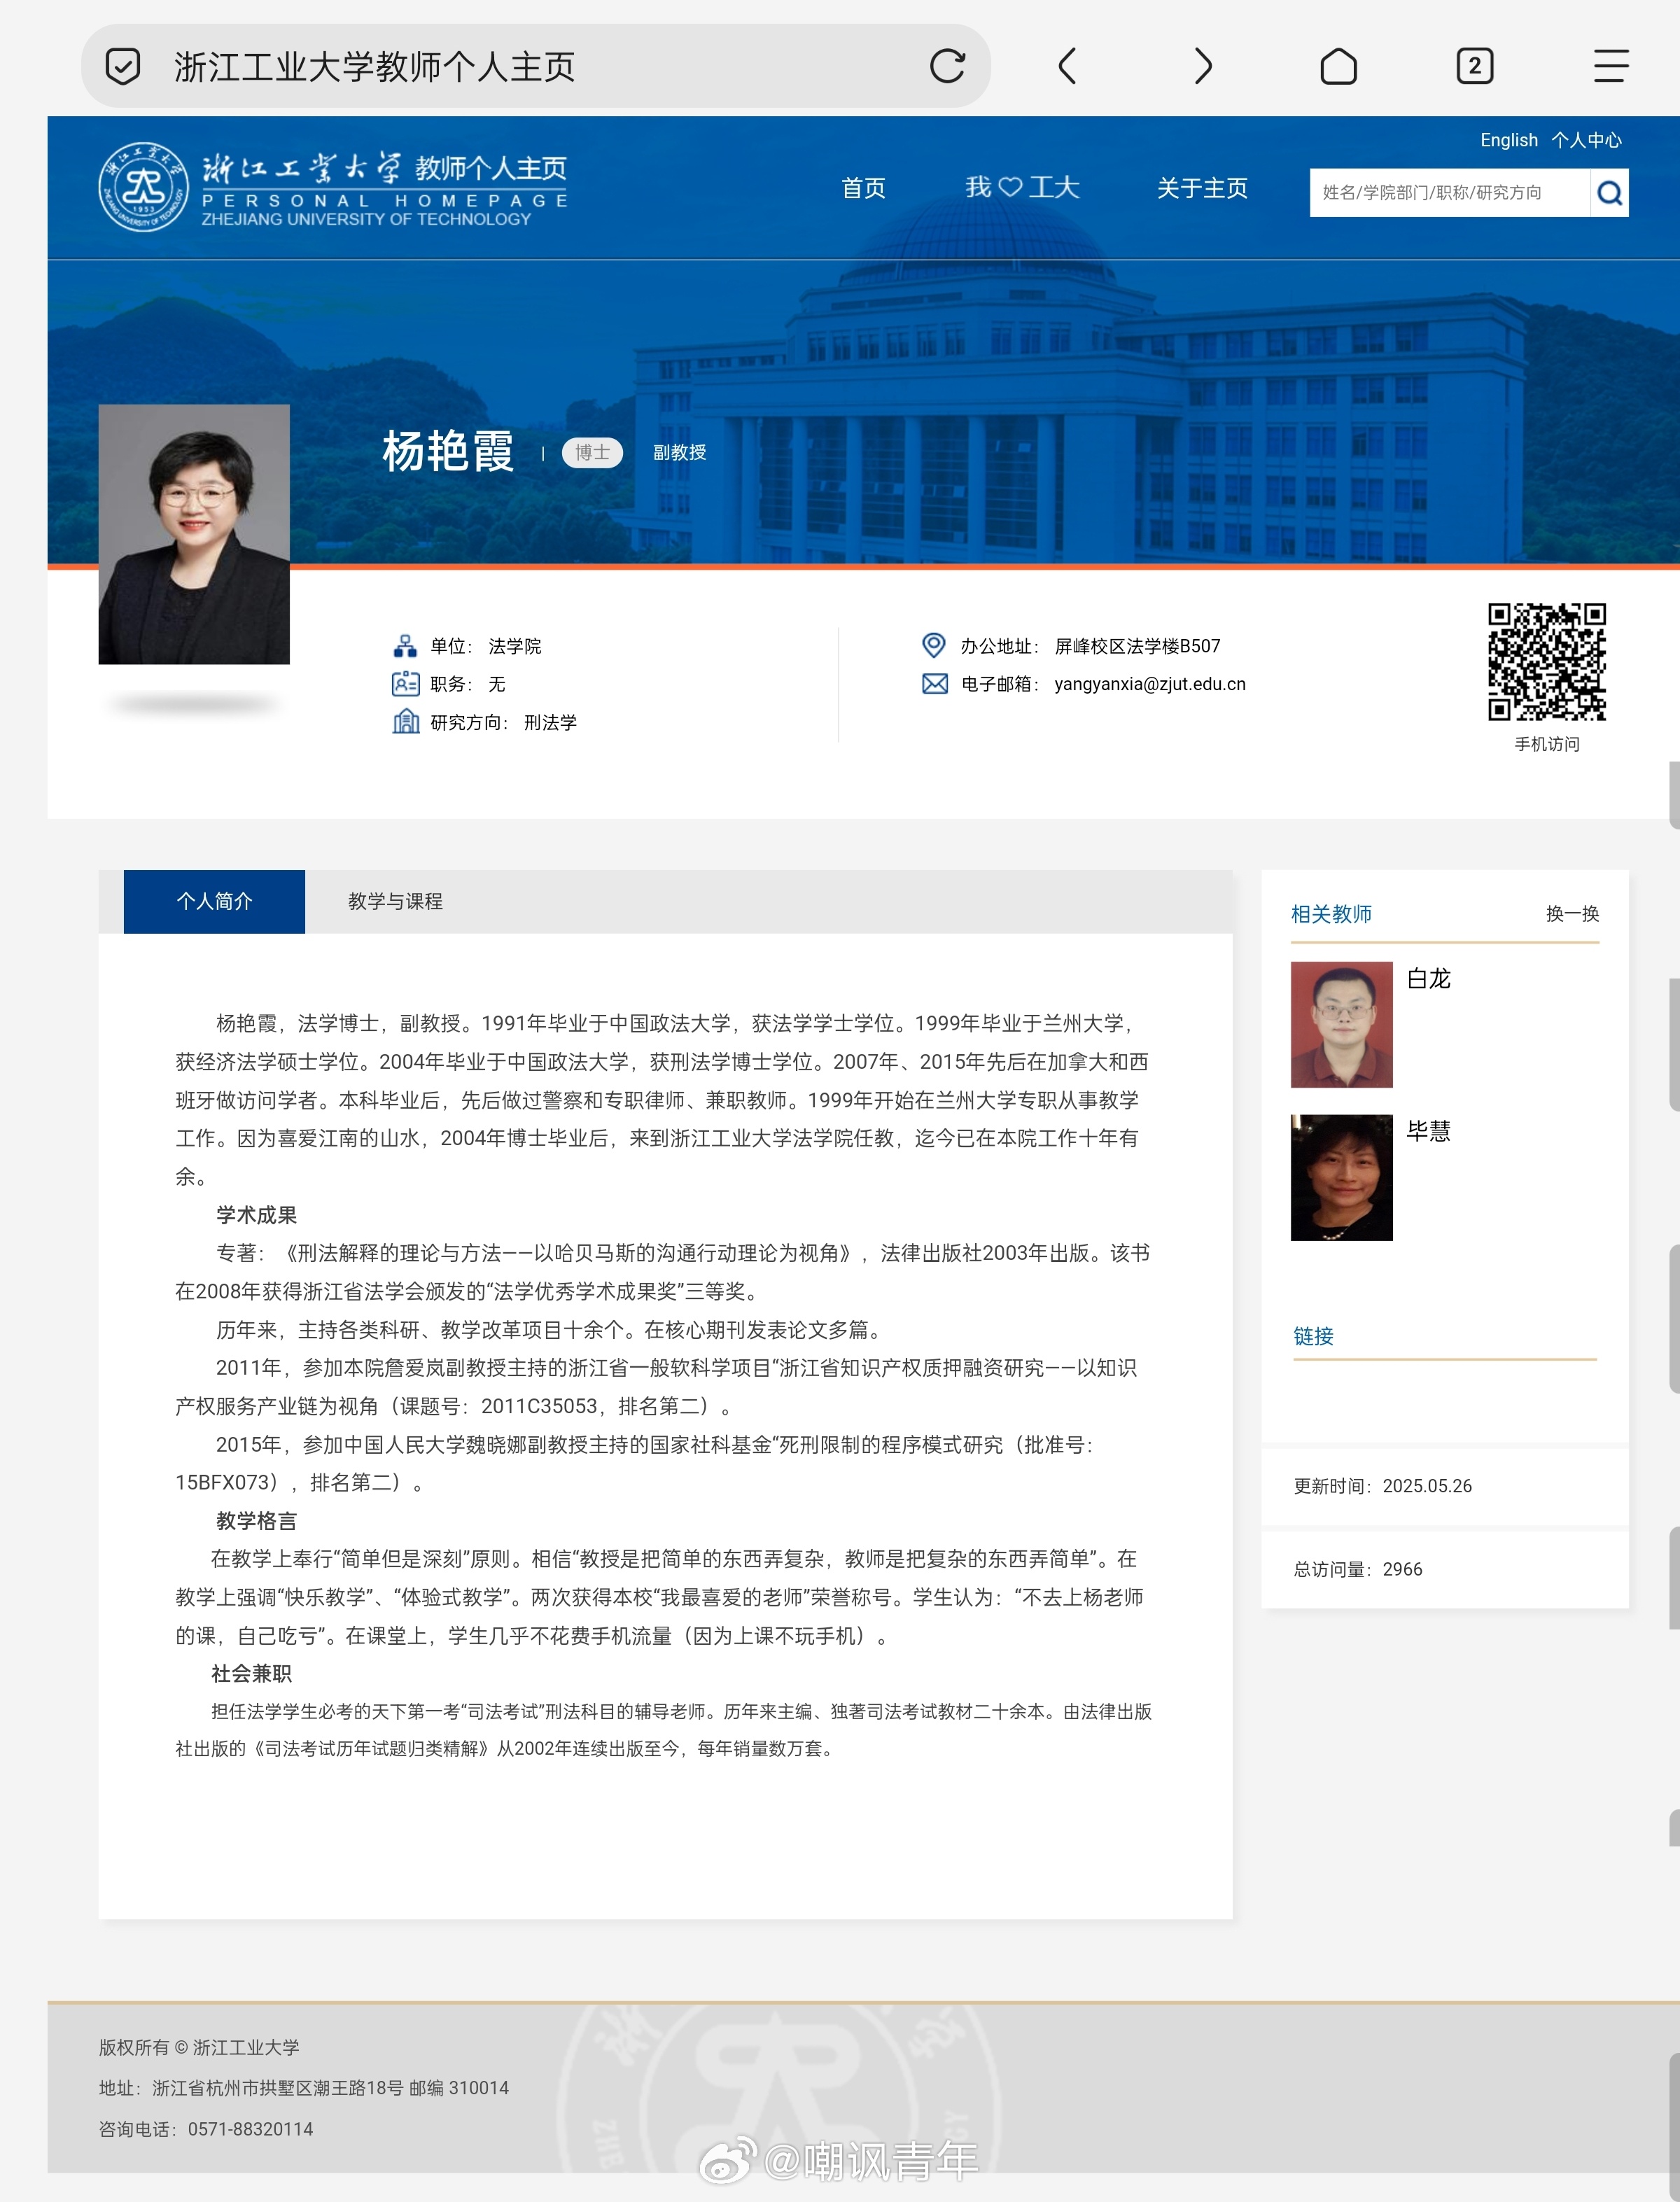
Task: Click the 电子邮箱 envelope icon
Action: (934, 684)
